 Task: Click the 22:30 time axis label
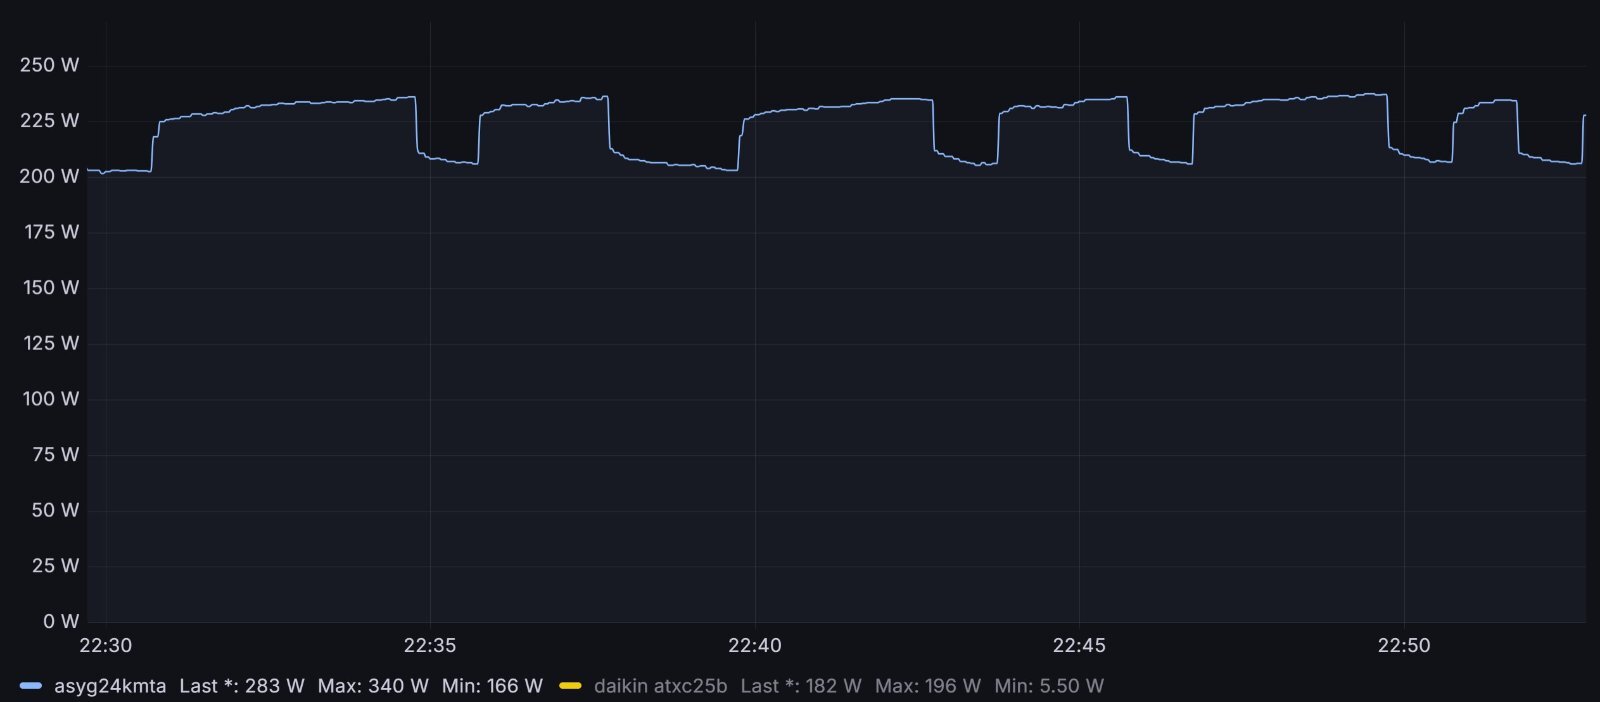(x=105, y=646)
